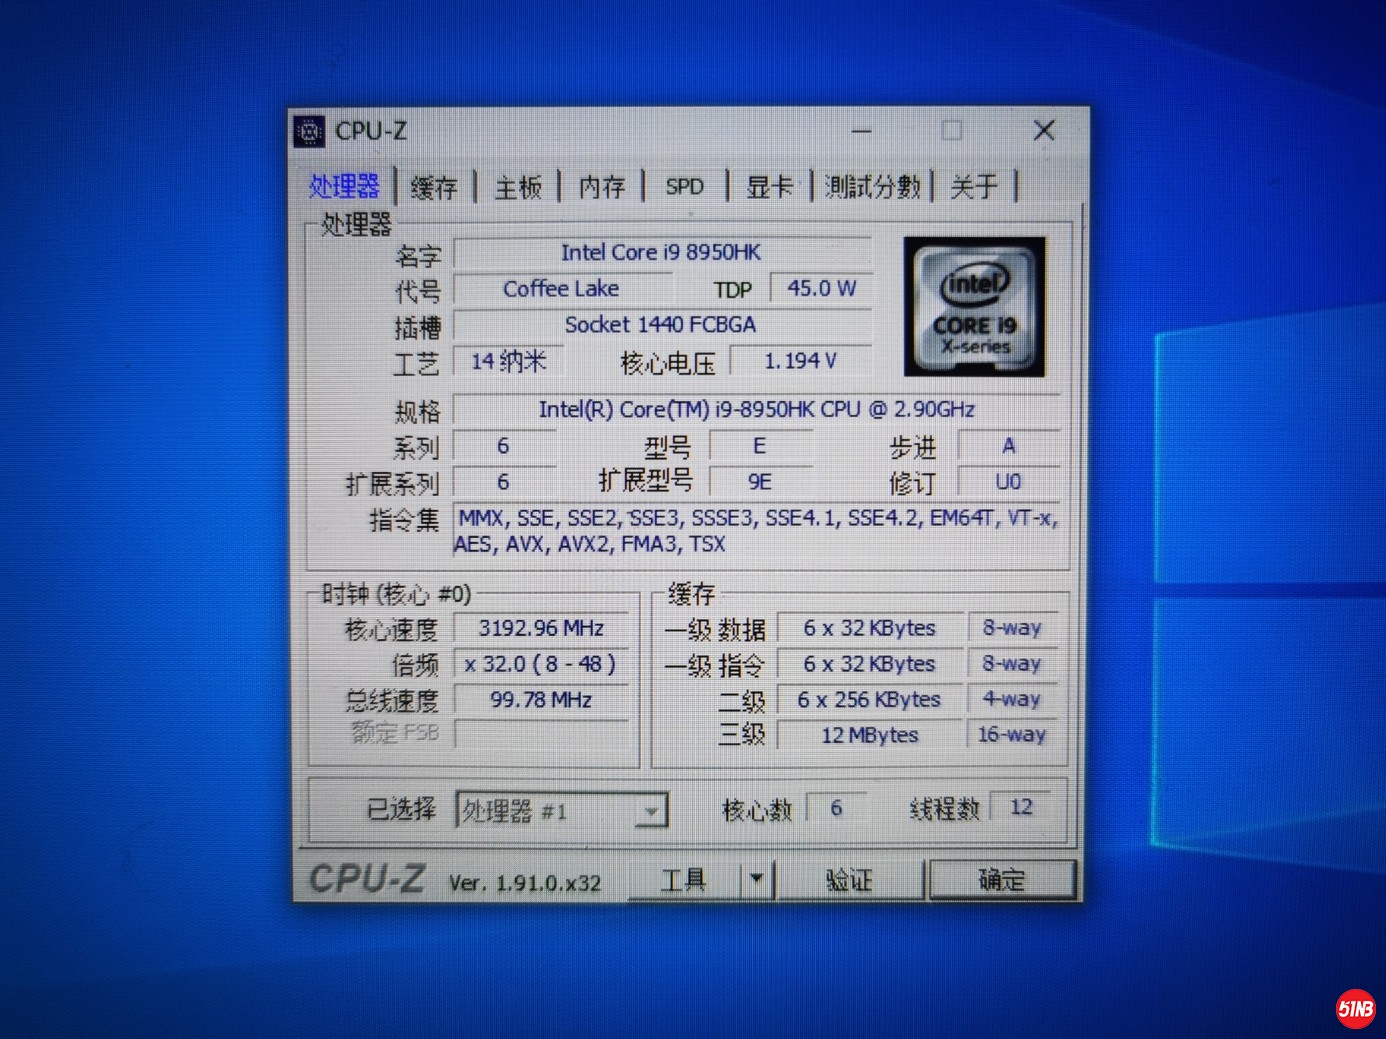This screenshot has width=1386, height=1039.
Task: Expand the 处理器 #1 selection dropdown
Action: tap(650, 810)
